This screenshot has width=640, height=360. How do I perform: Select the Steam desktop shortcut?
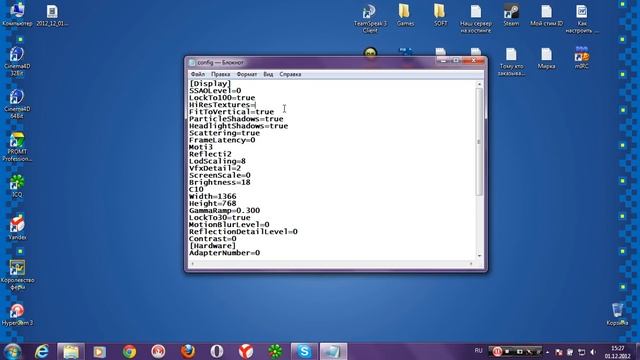[x=511, y=15]
